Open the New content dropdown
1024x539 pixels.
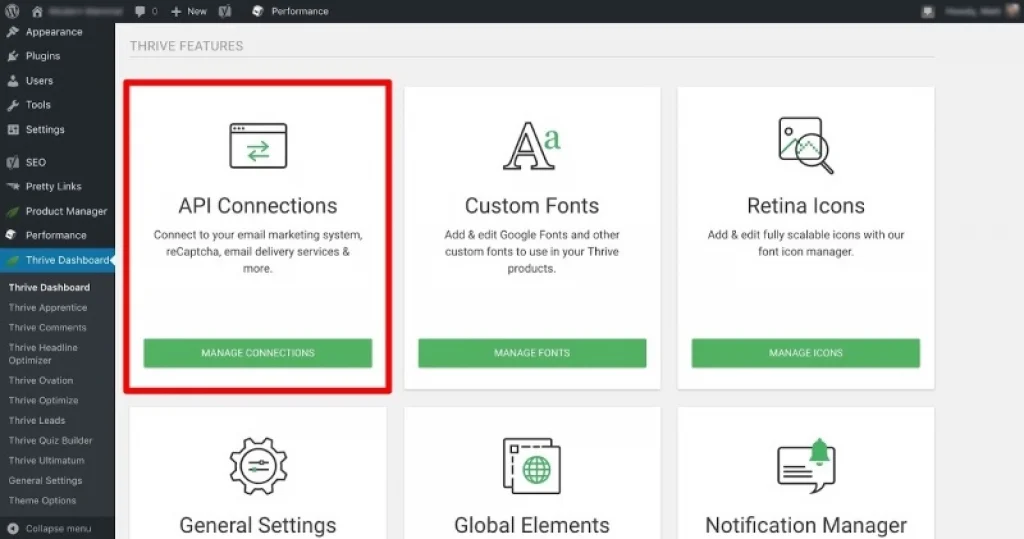click(x=188, y=11)
